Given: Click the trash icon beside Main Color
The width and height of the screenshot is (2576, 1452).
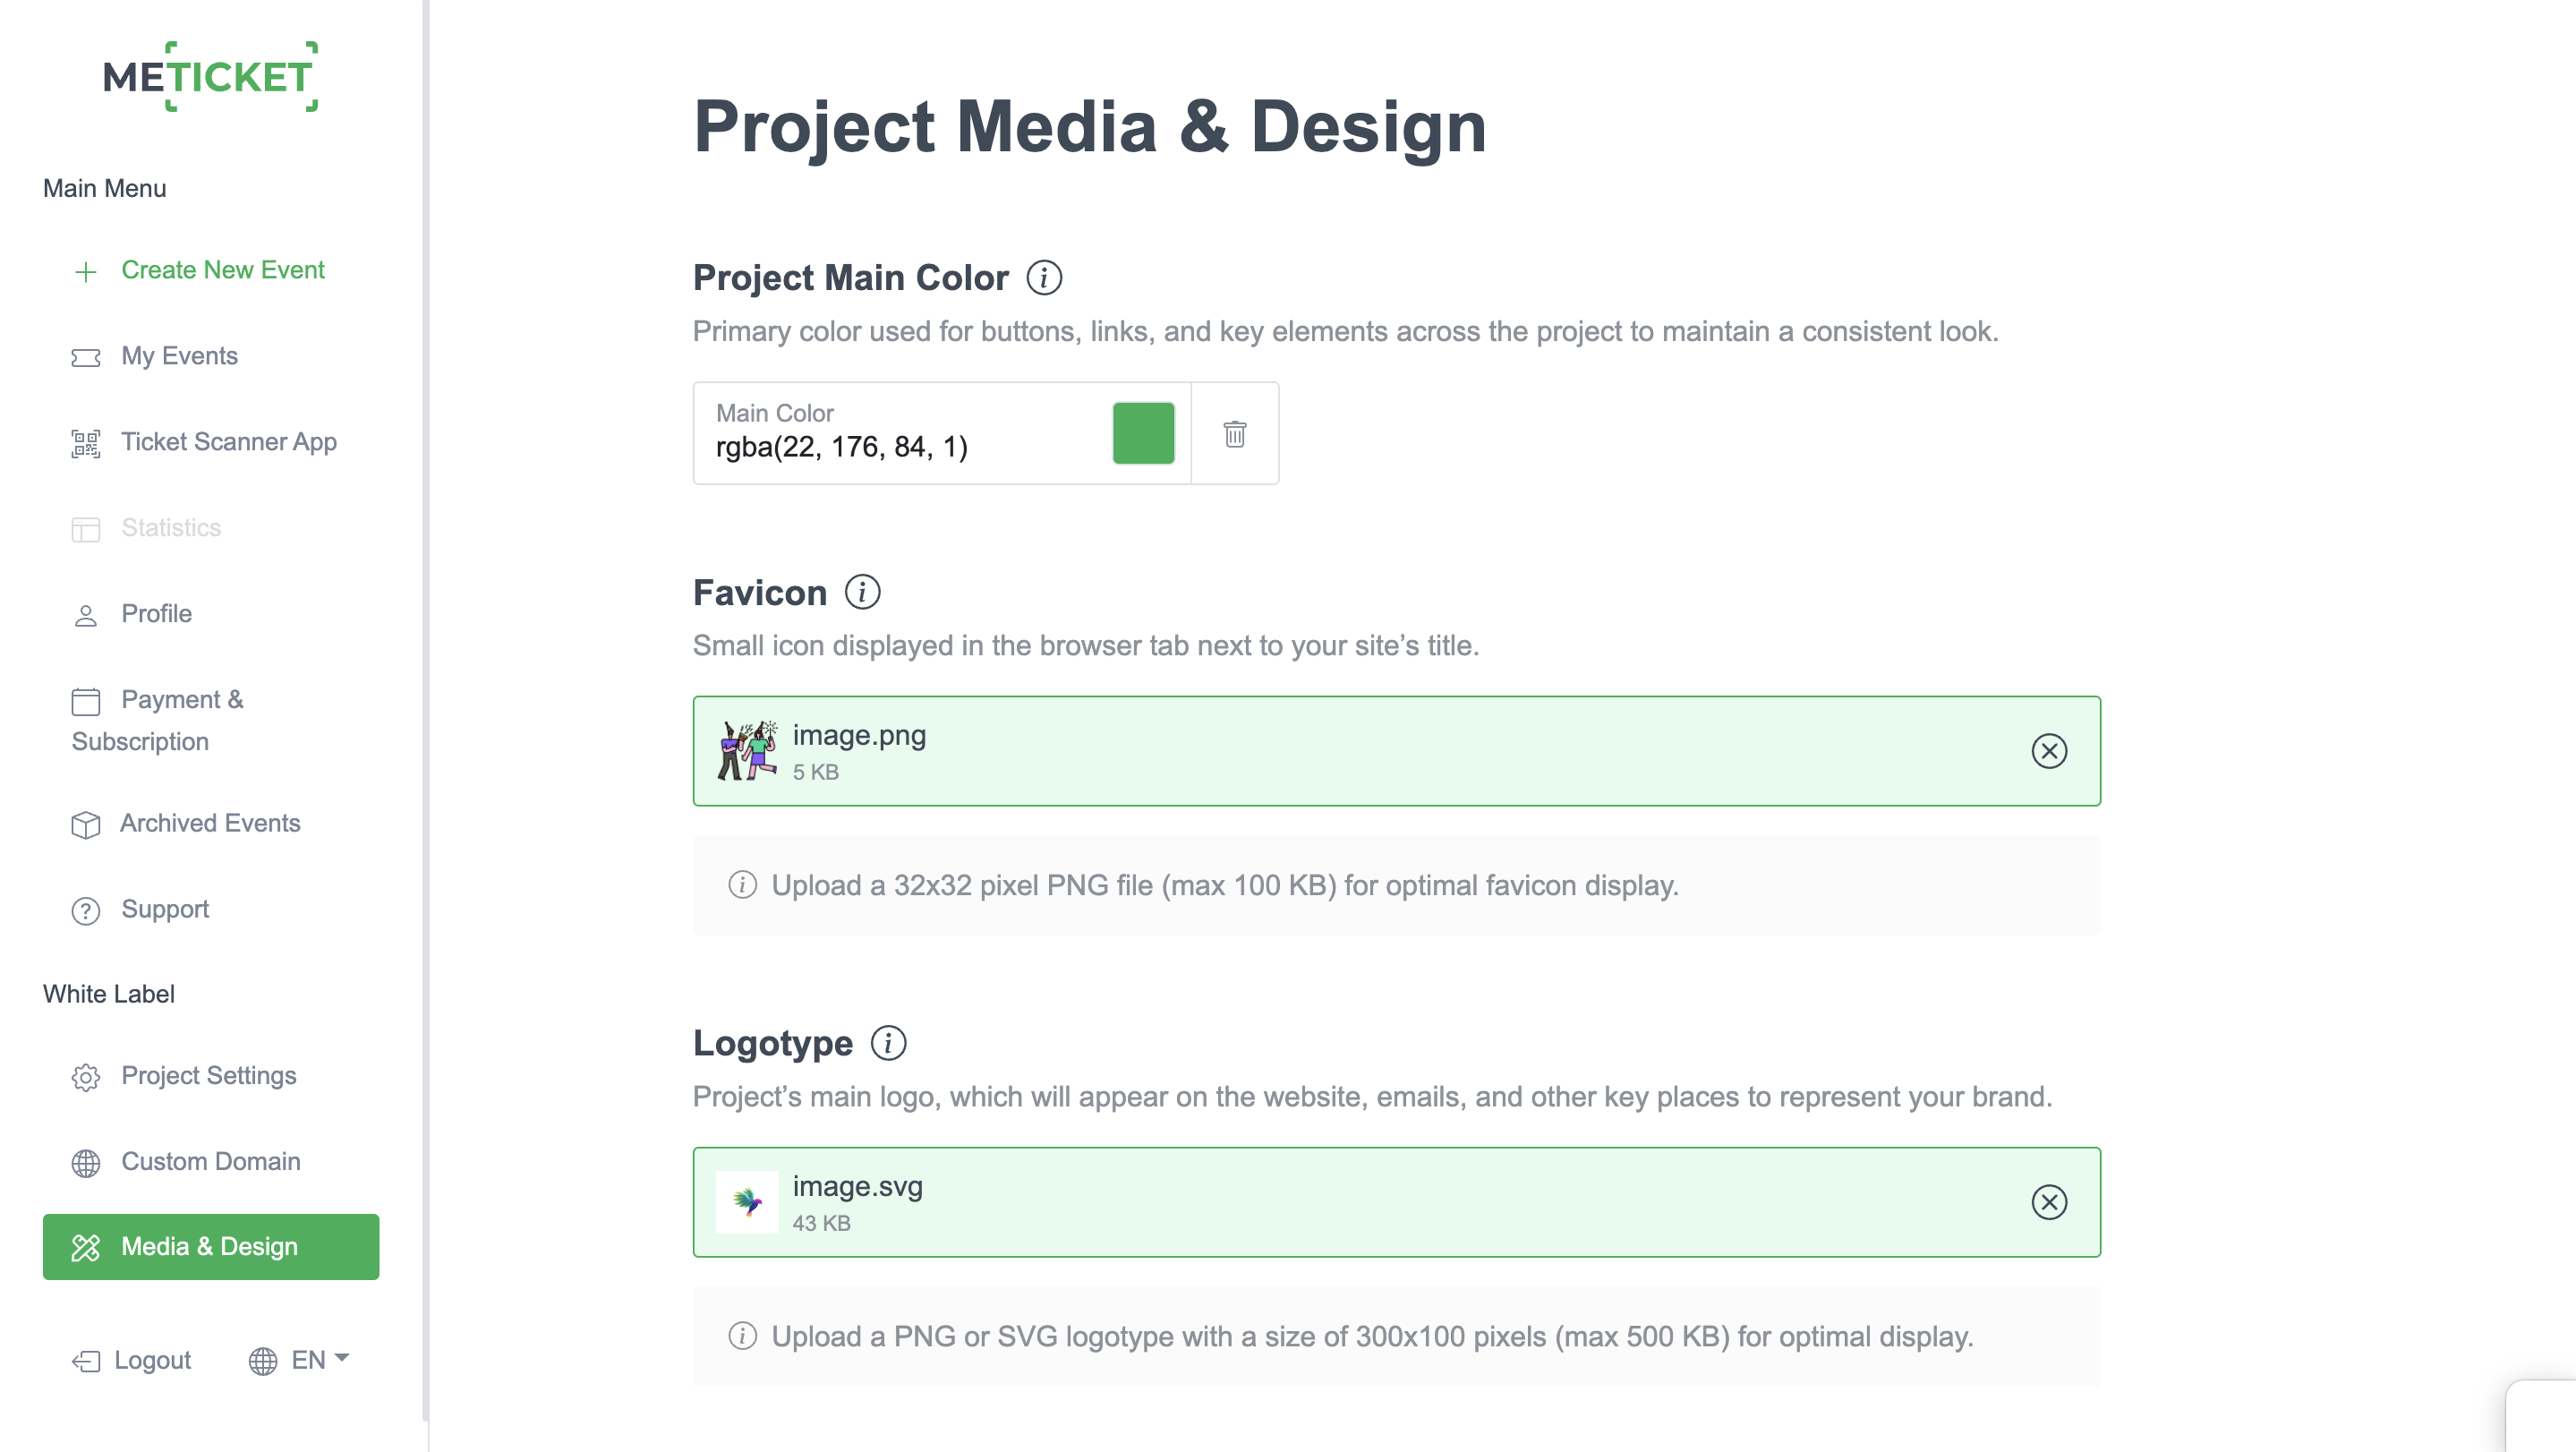Looking at the screenshot, I should click(1234, 434).
